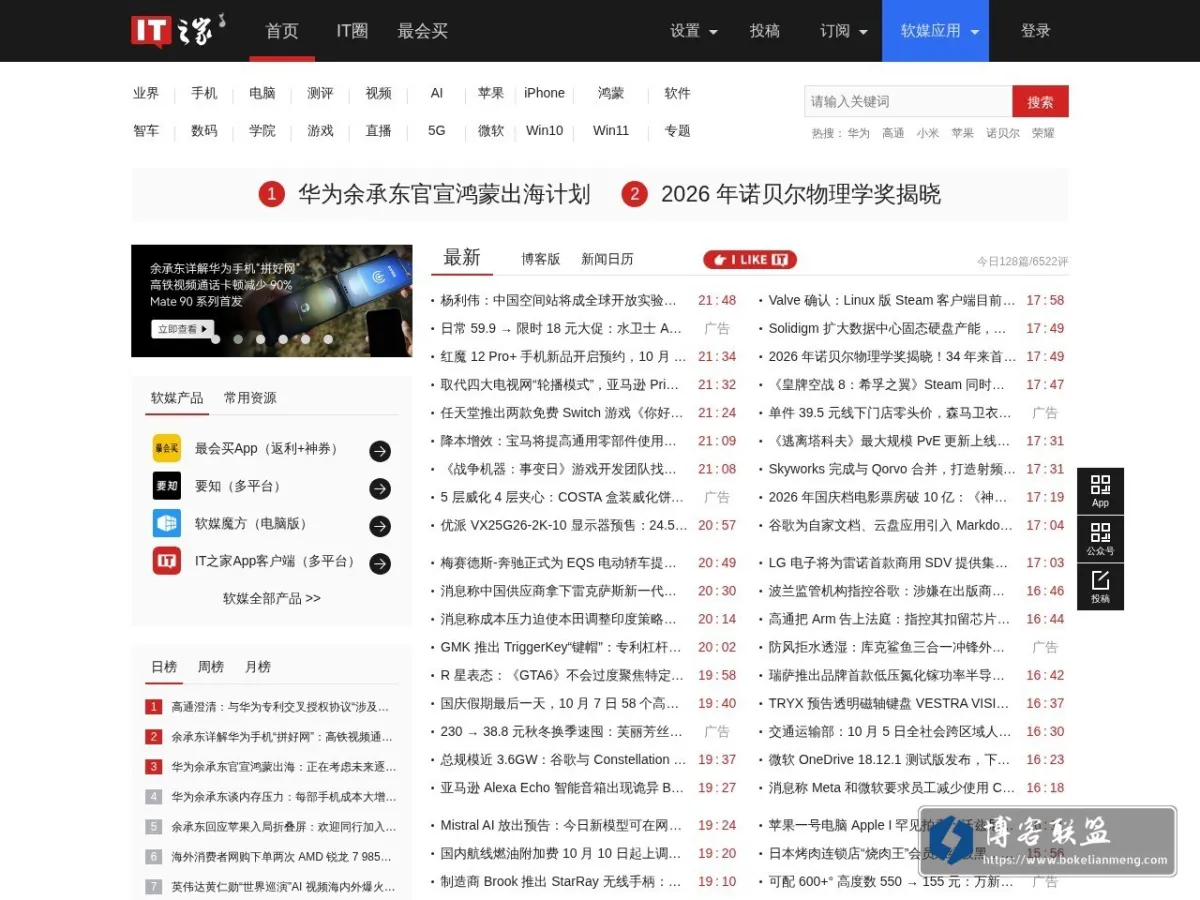
Task: Select the first carousel dot on banner
Action: pyautogui.click(x=215, y=339)
